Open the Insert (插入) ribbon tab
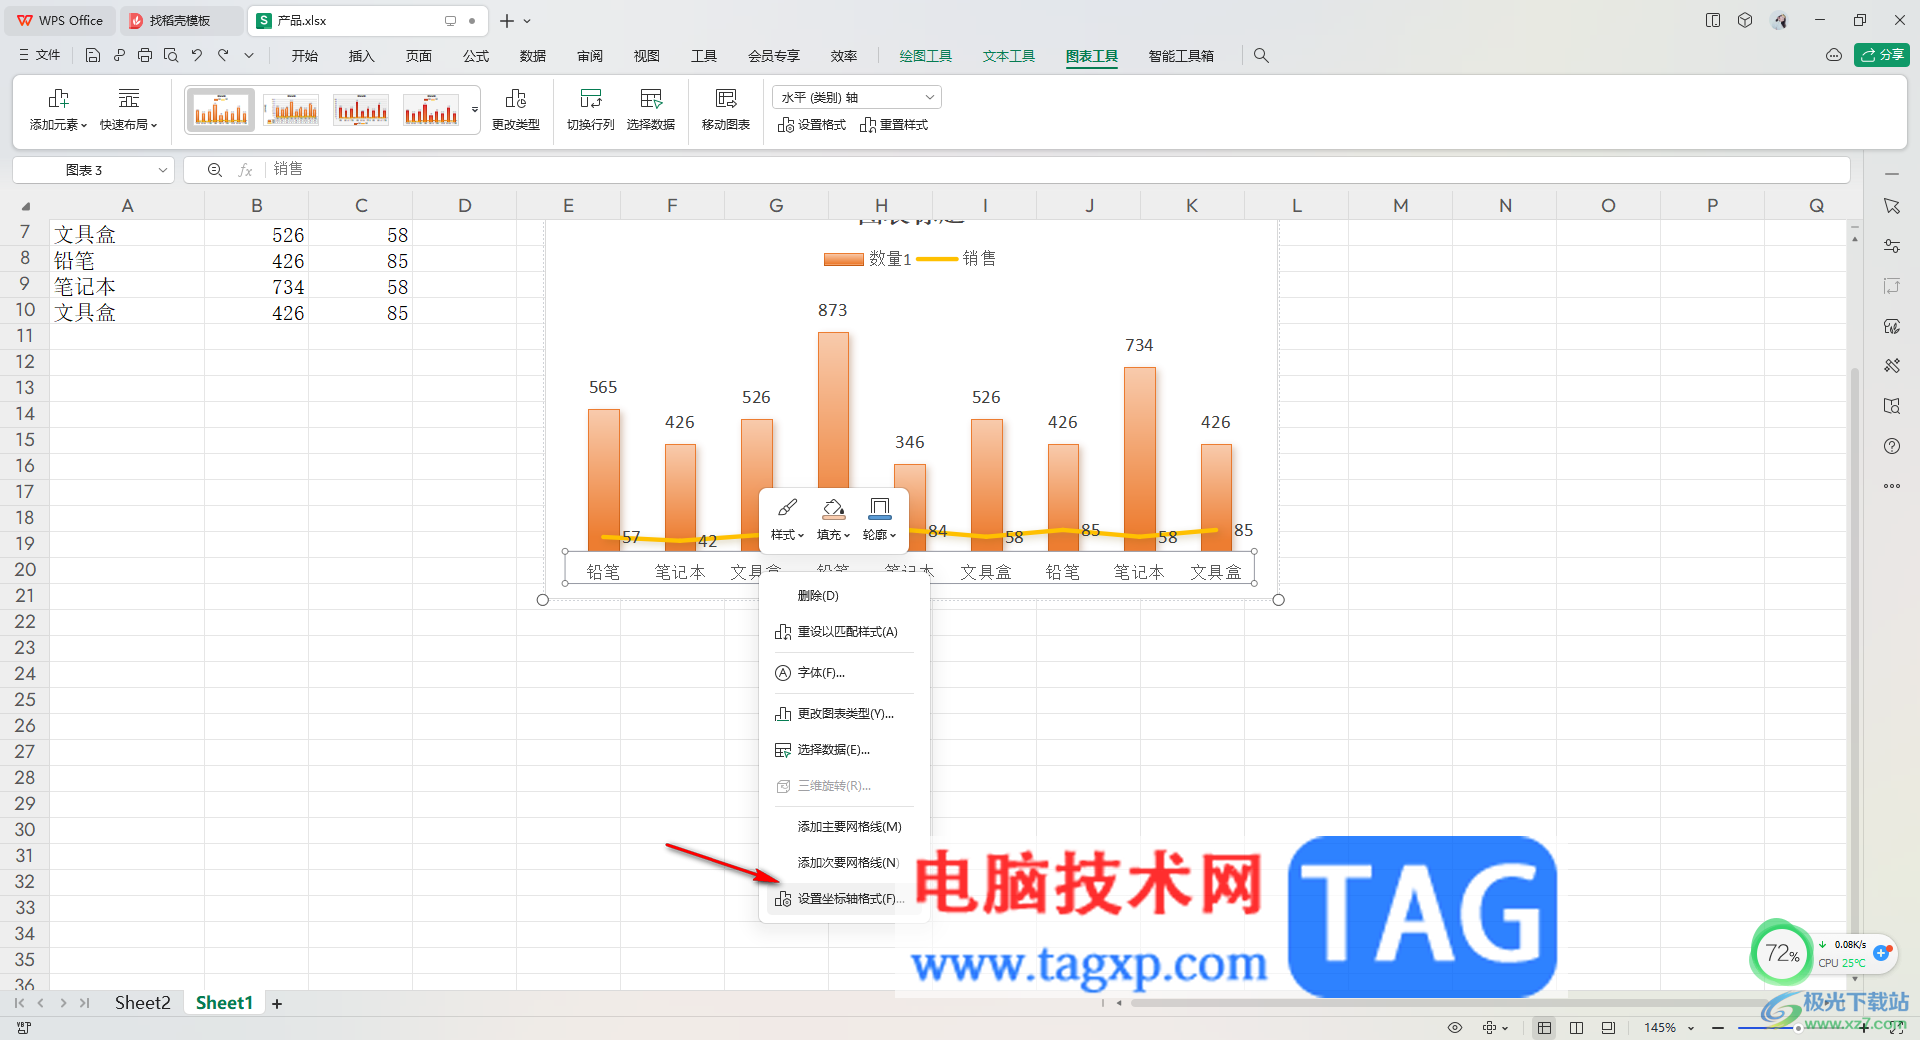The height and width of the screenshot is (1040, 1920). (361, 56)
